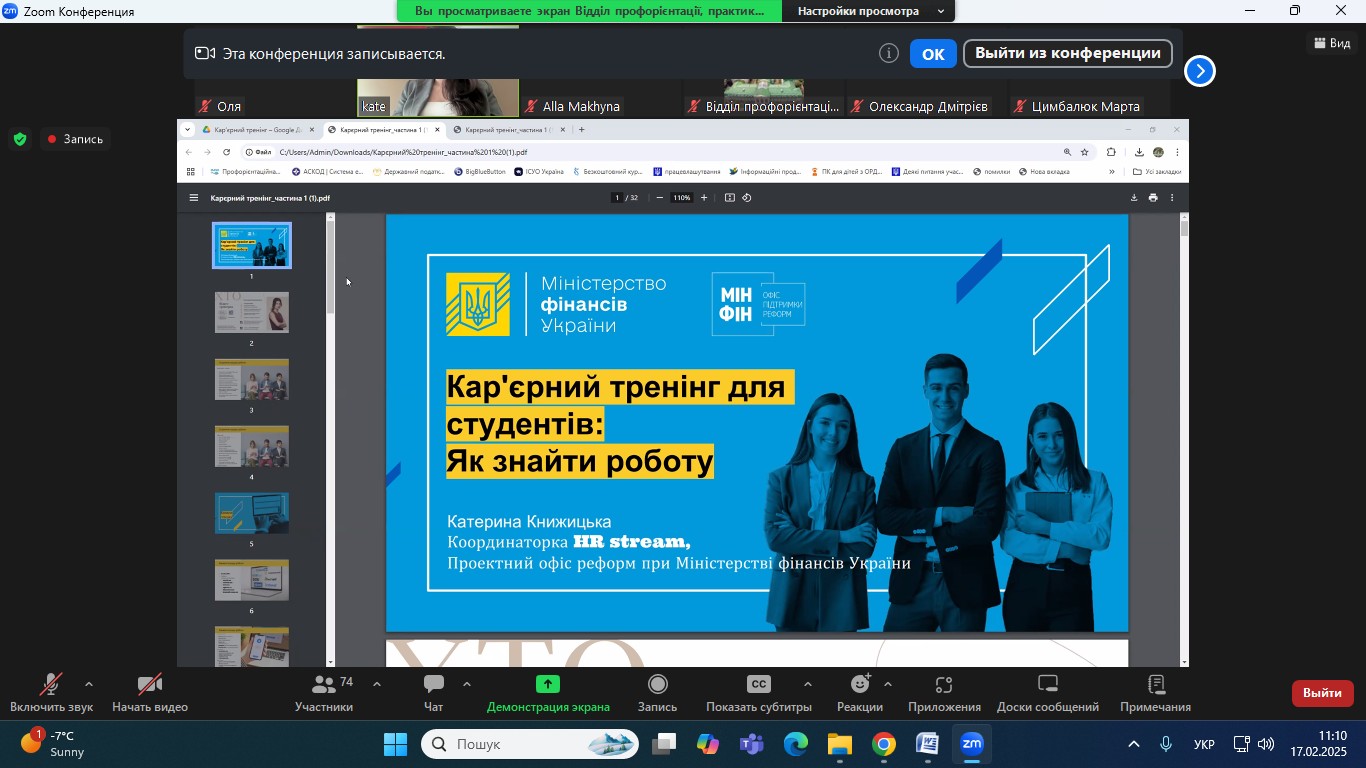Open audio options arrow beside microphone

(89, 685)
